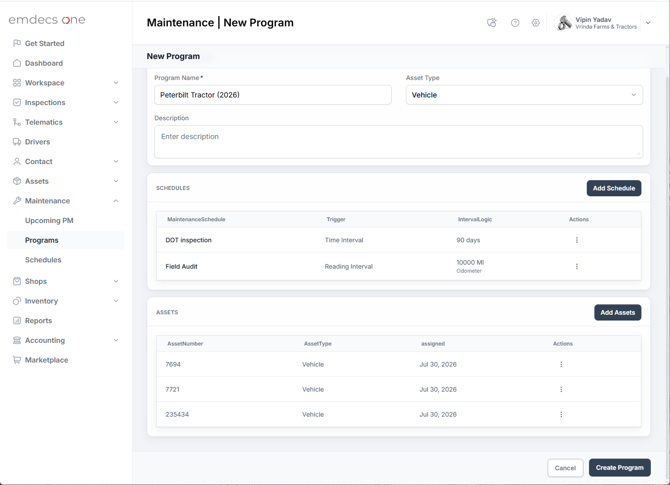Click the chat assistant icon in header

tap(492, 23)
